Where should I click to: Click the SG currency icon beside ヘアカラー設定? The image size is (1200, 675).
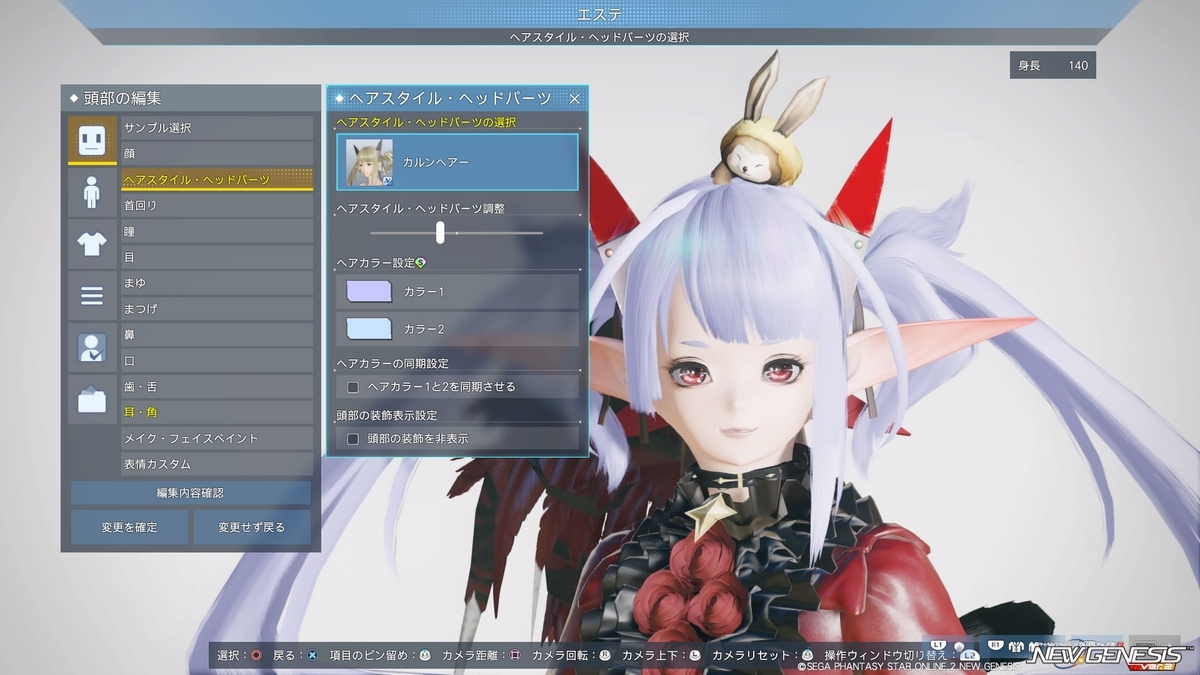[421, 262]
